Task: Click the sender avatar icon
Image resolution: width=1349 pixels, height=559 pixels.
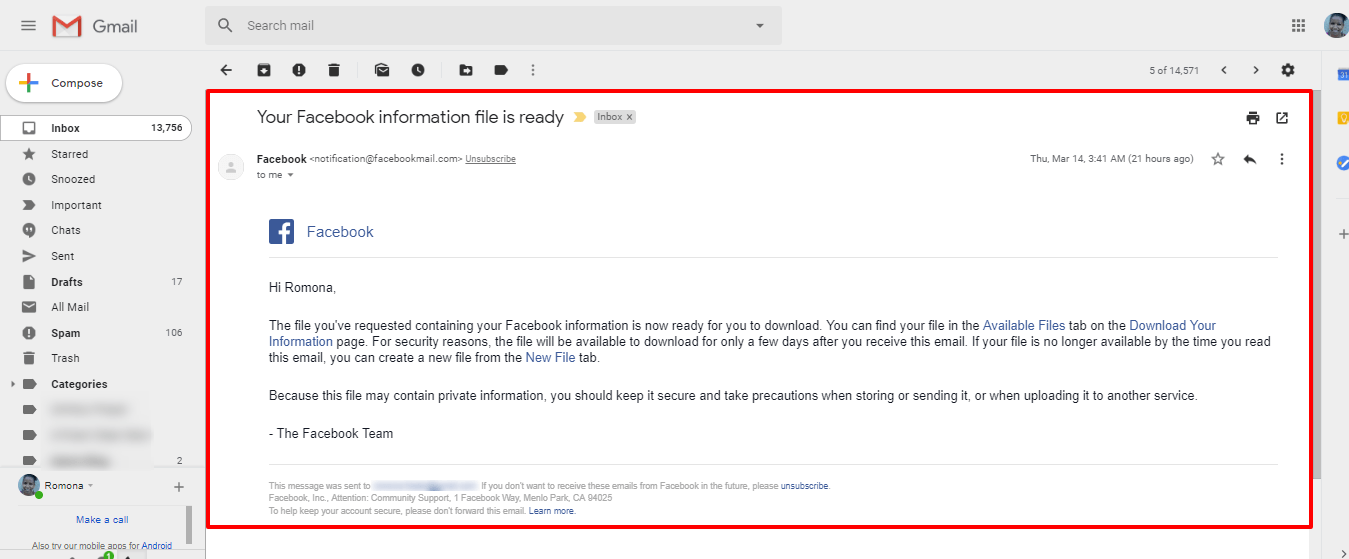Action: pyautogui.click(x=231, y=167)
